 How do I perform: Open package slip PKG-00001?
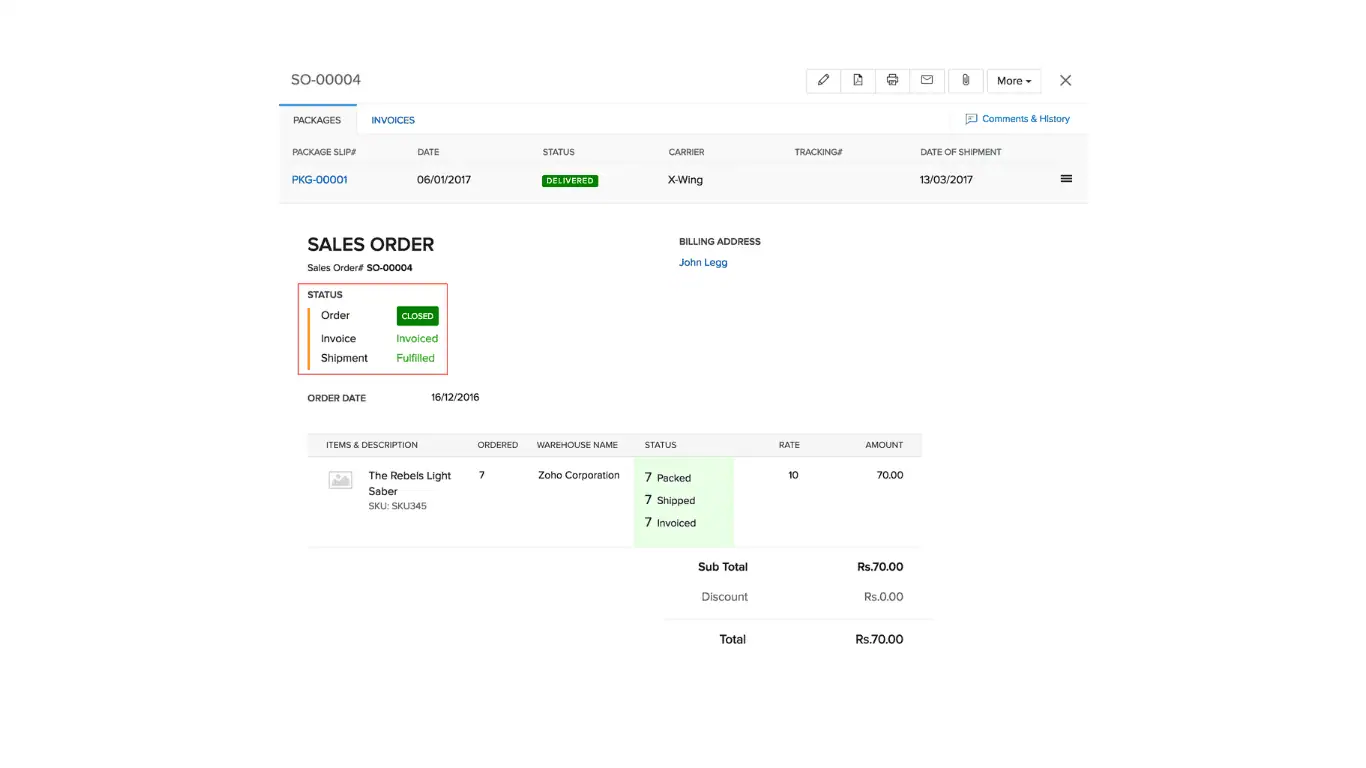320,180
